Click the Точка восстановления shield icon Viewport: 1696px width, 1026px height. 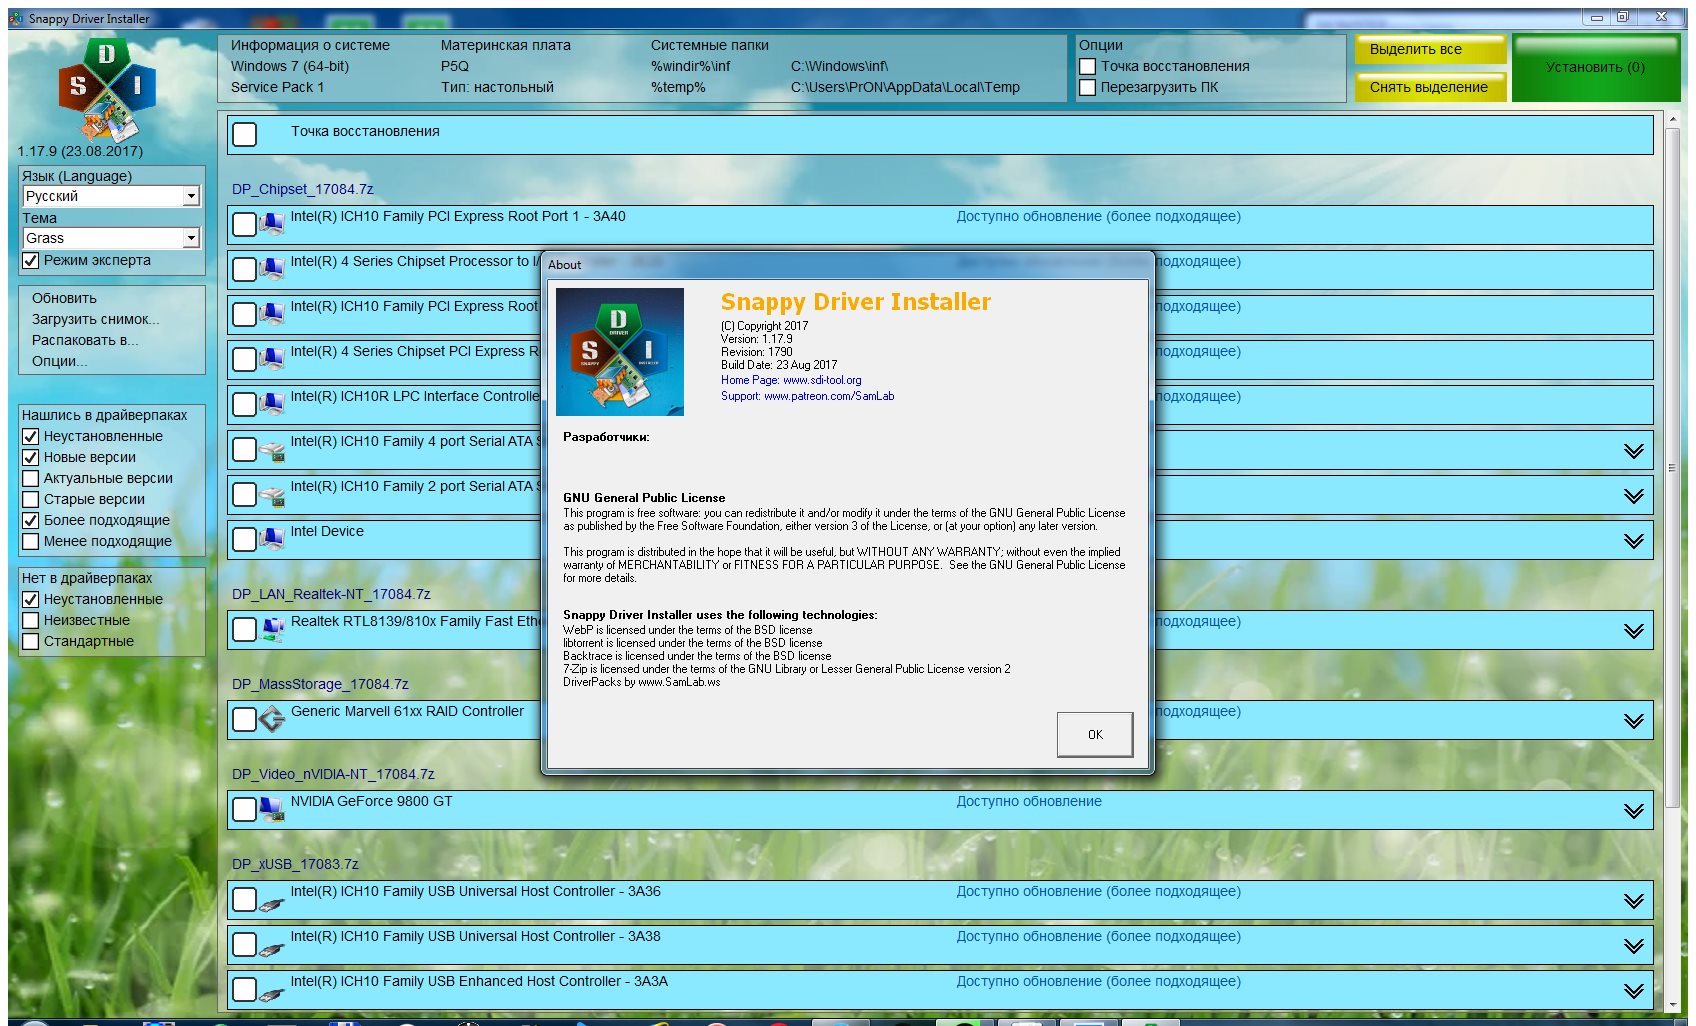click(272, 132)
